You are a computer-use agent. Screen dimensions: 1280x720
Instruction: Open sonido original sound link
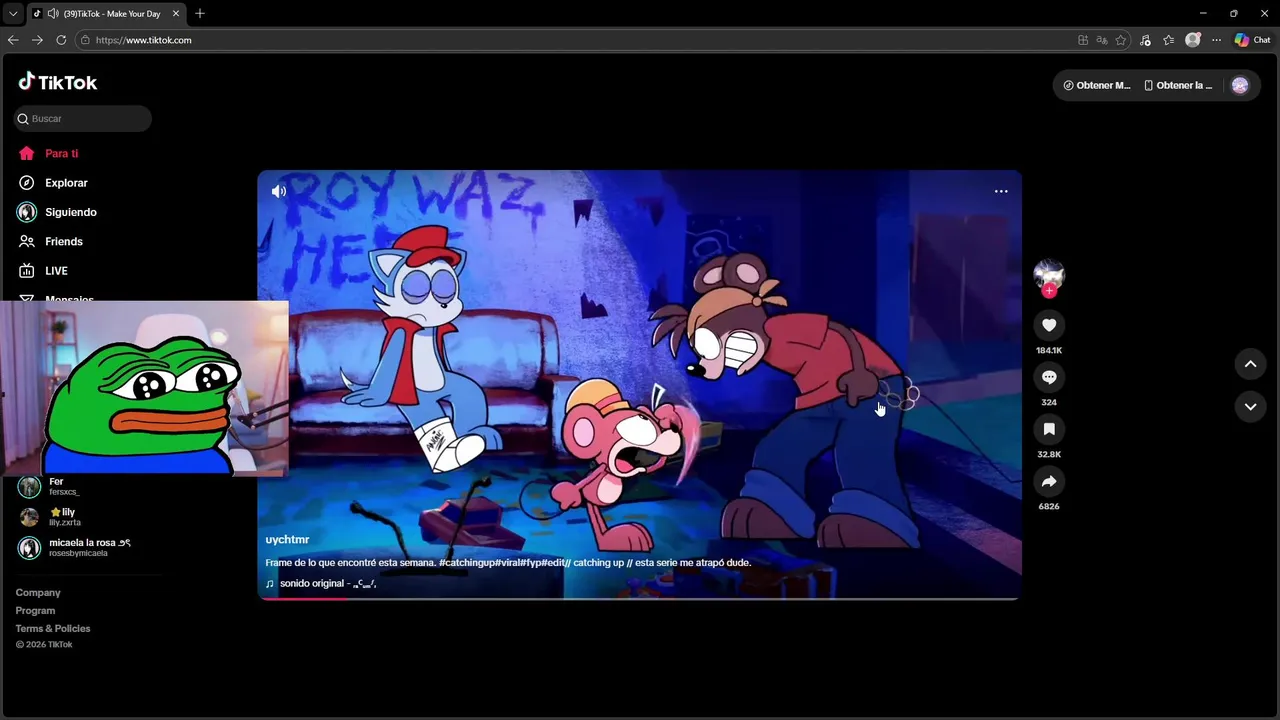[x=321, y=583]
